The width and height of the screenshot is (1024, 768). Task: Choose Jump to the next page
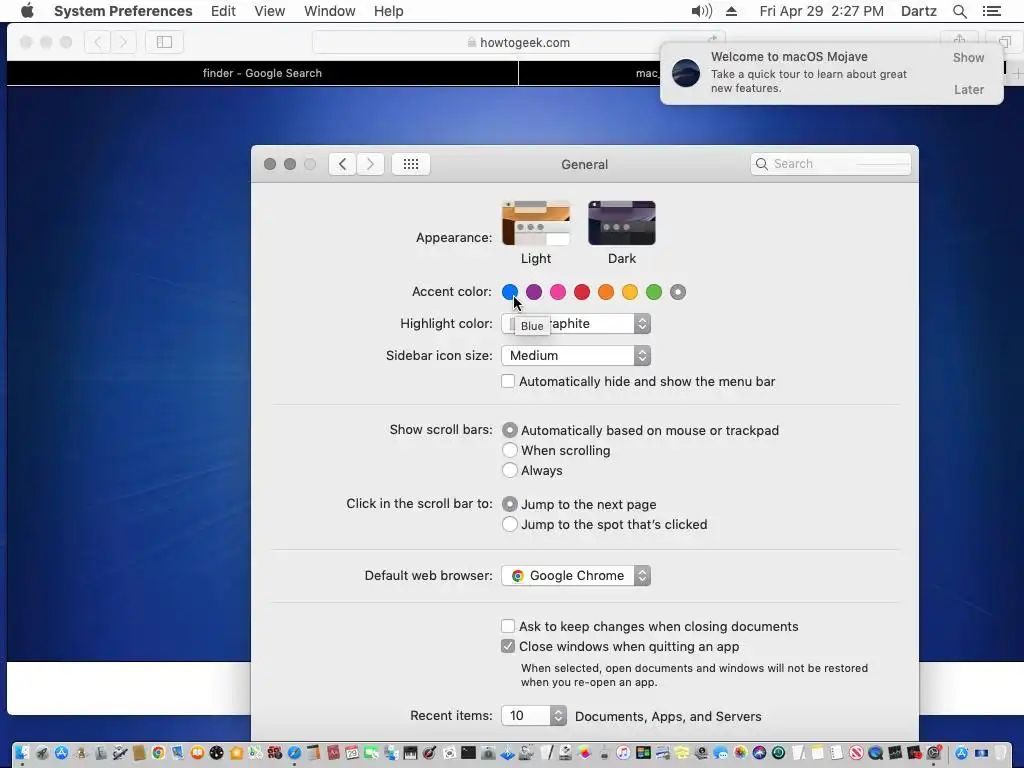click(x=509, y=504)
